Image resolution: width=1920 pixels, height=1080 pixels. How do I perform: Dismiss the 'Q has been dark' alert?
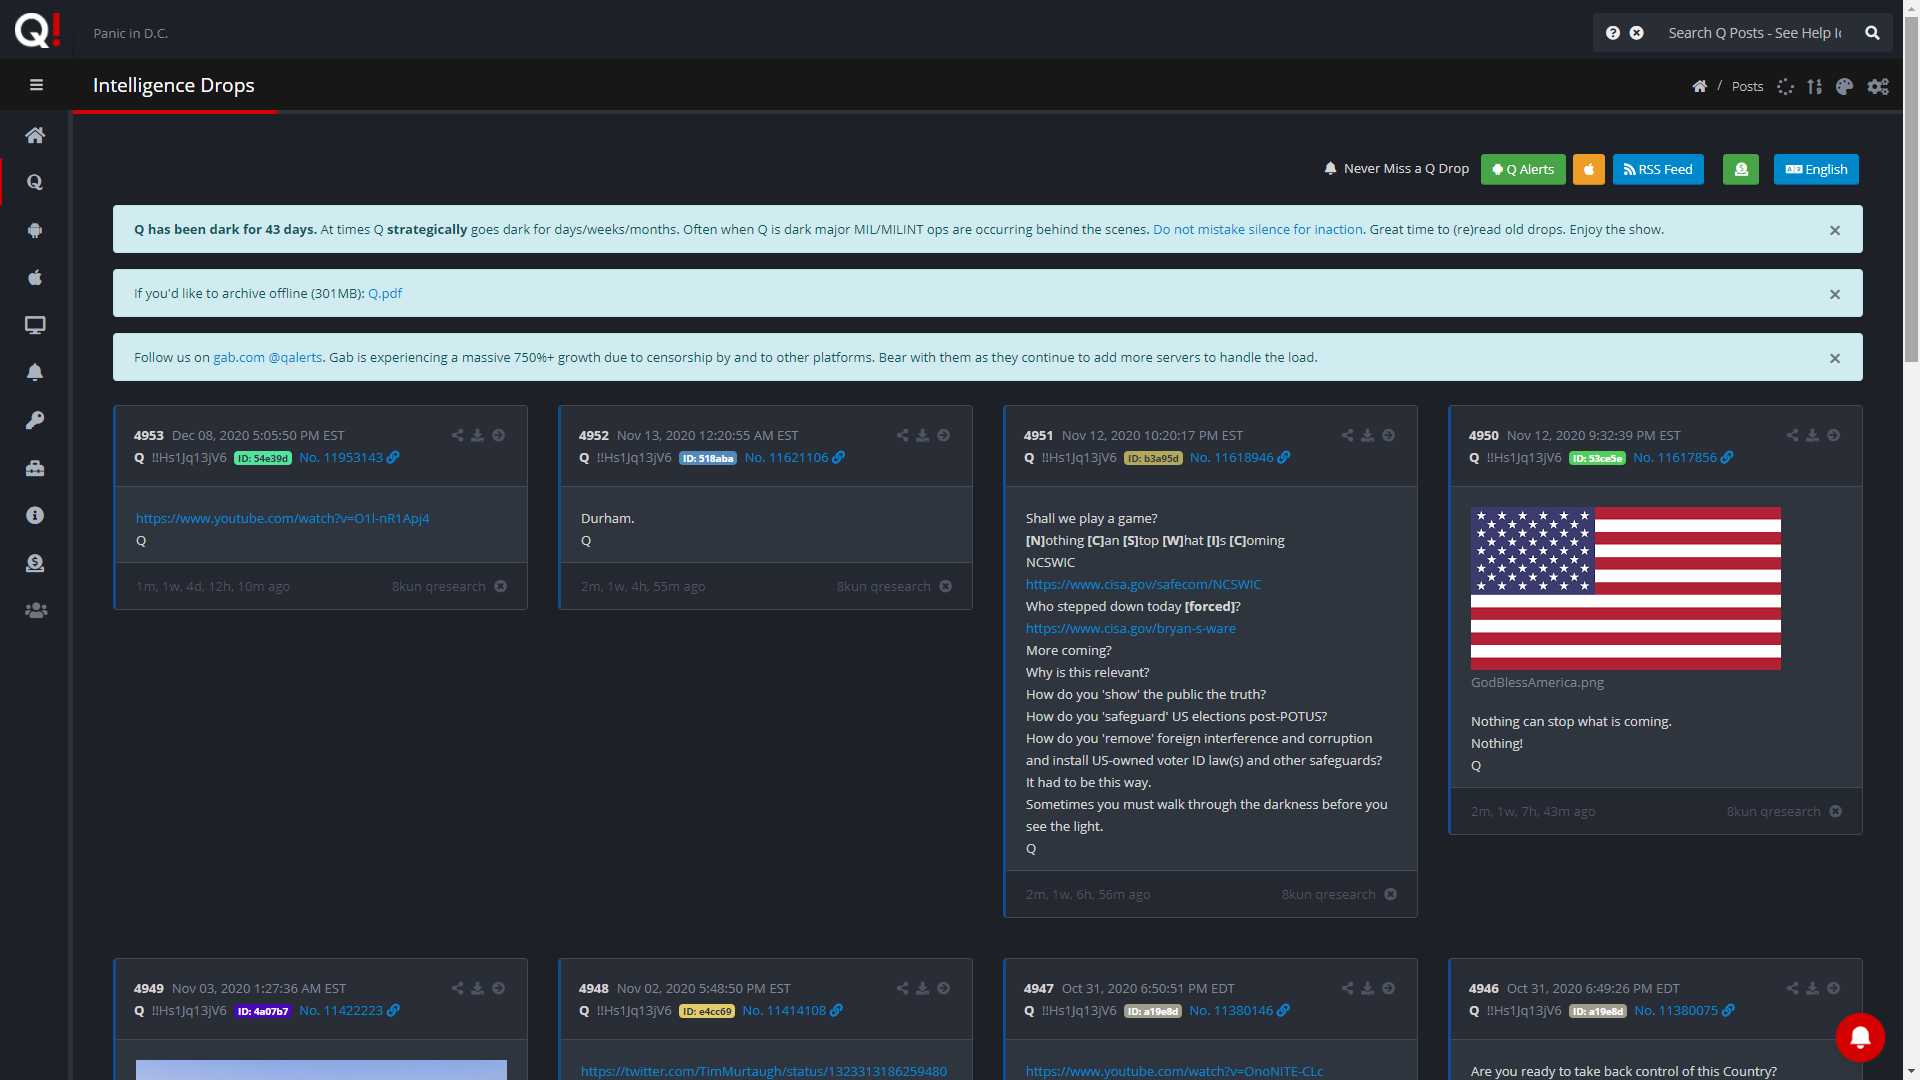(x=1835, y=230)
